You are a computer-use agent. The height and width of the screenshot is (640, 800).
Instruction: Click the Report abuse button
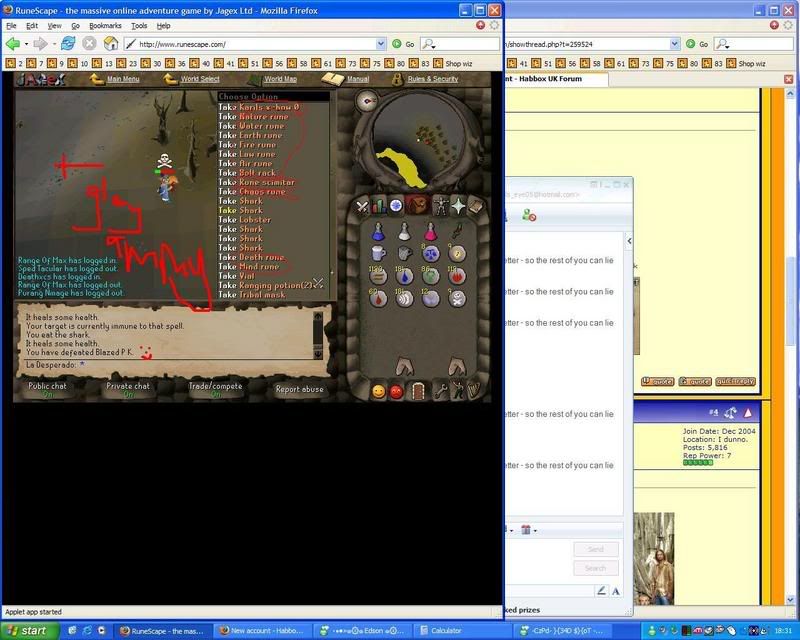pos(299,389)
